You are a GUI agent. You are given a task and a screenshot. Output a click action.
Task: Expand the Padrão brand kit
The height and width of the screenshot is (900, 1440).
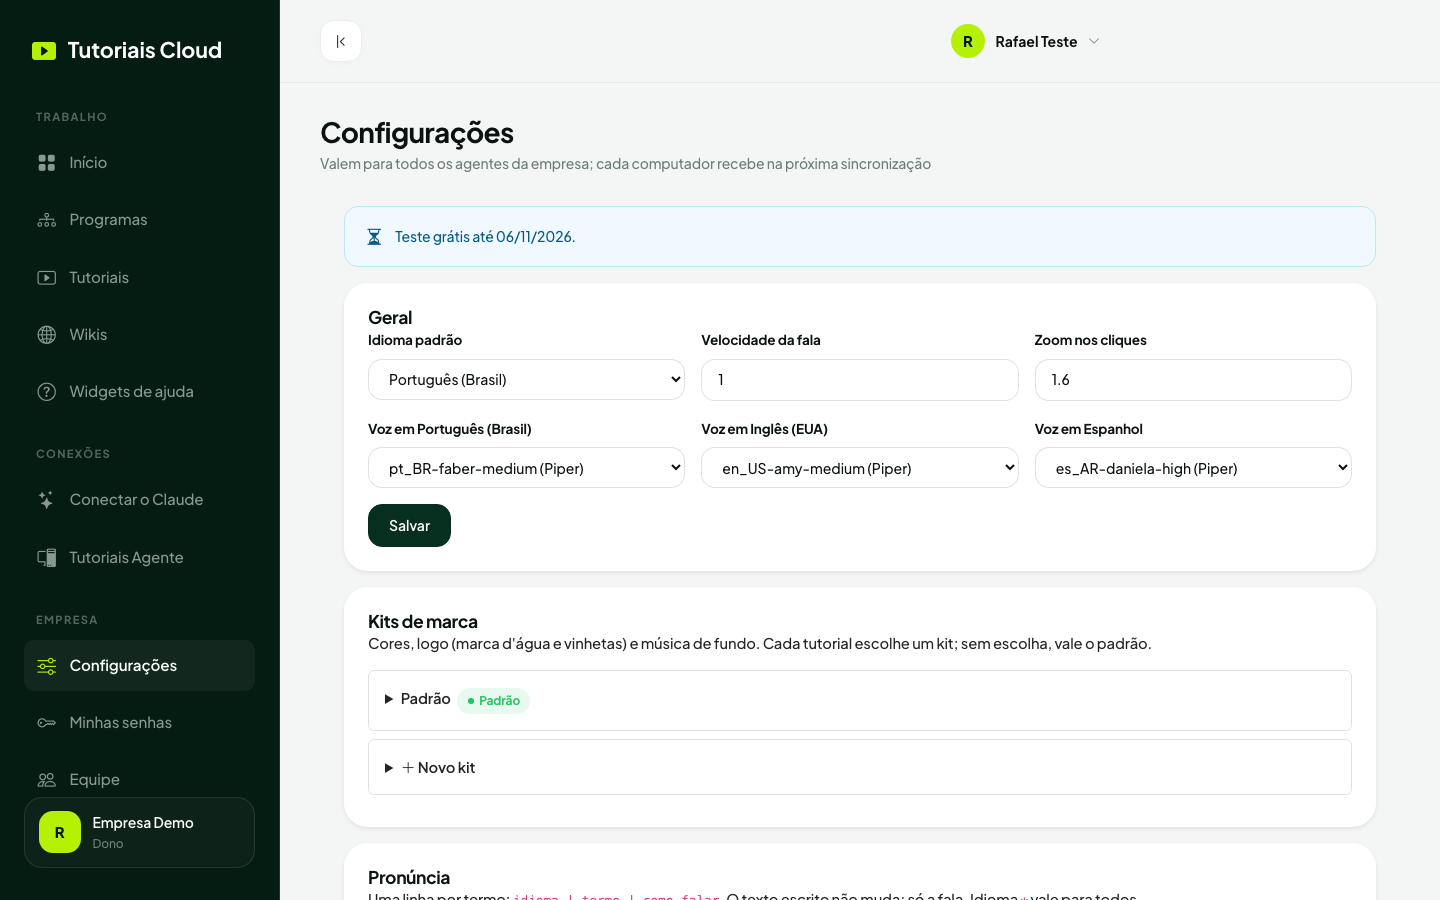point(860,700)
